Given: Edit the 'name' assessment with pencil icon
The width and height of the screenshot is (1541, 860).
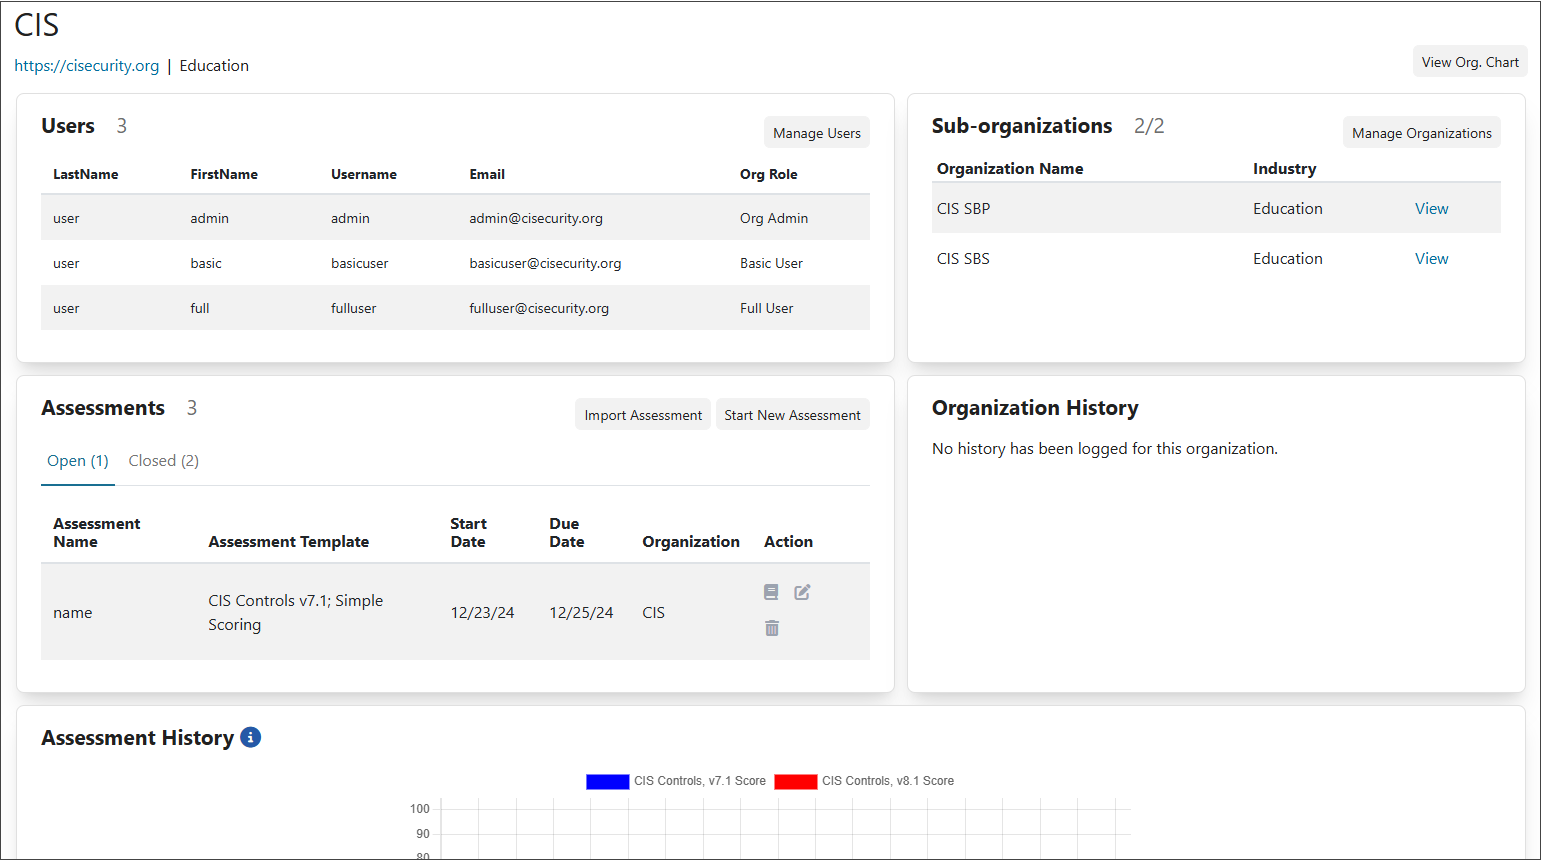Looking at the screenshot, I should click(802, 592).
